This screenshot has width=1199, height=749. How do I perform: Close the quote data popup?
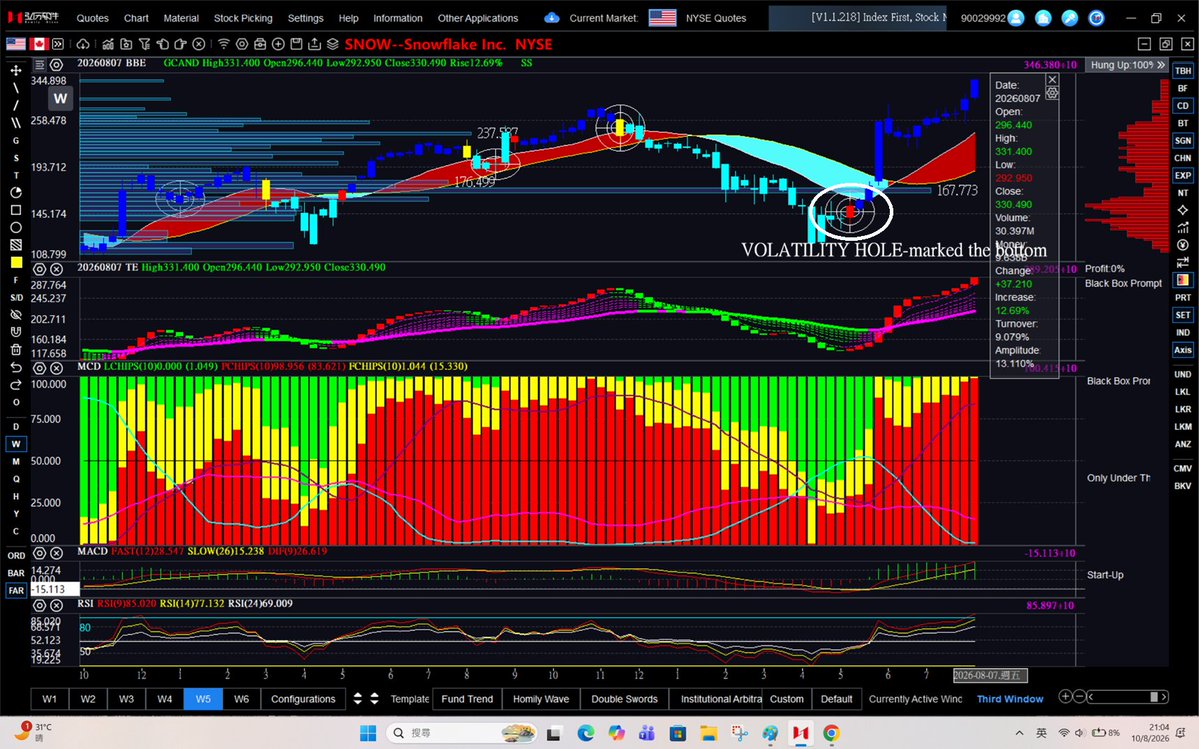pyautogui.click(x=1052, y=79)
